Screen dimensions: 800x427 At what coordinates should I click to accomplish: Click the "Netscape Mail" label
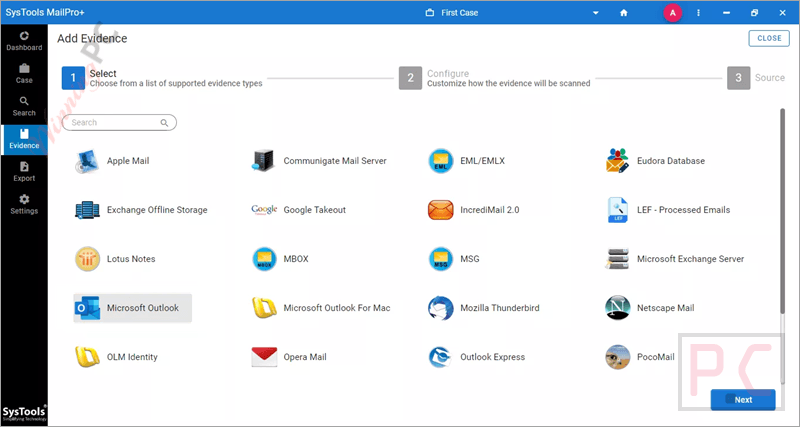665,308
